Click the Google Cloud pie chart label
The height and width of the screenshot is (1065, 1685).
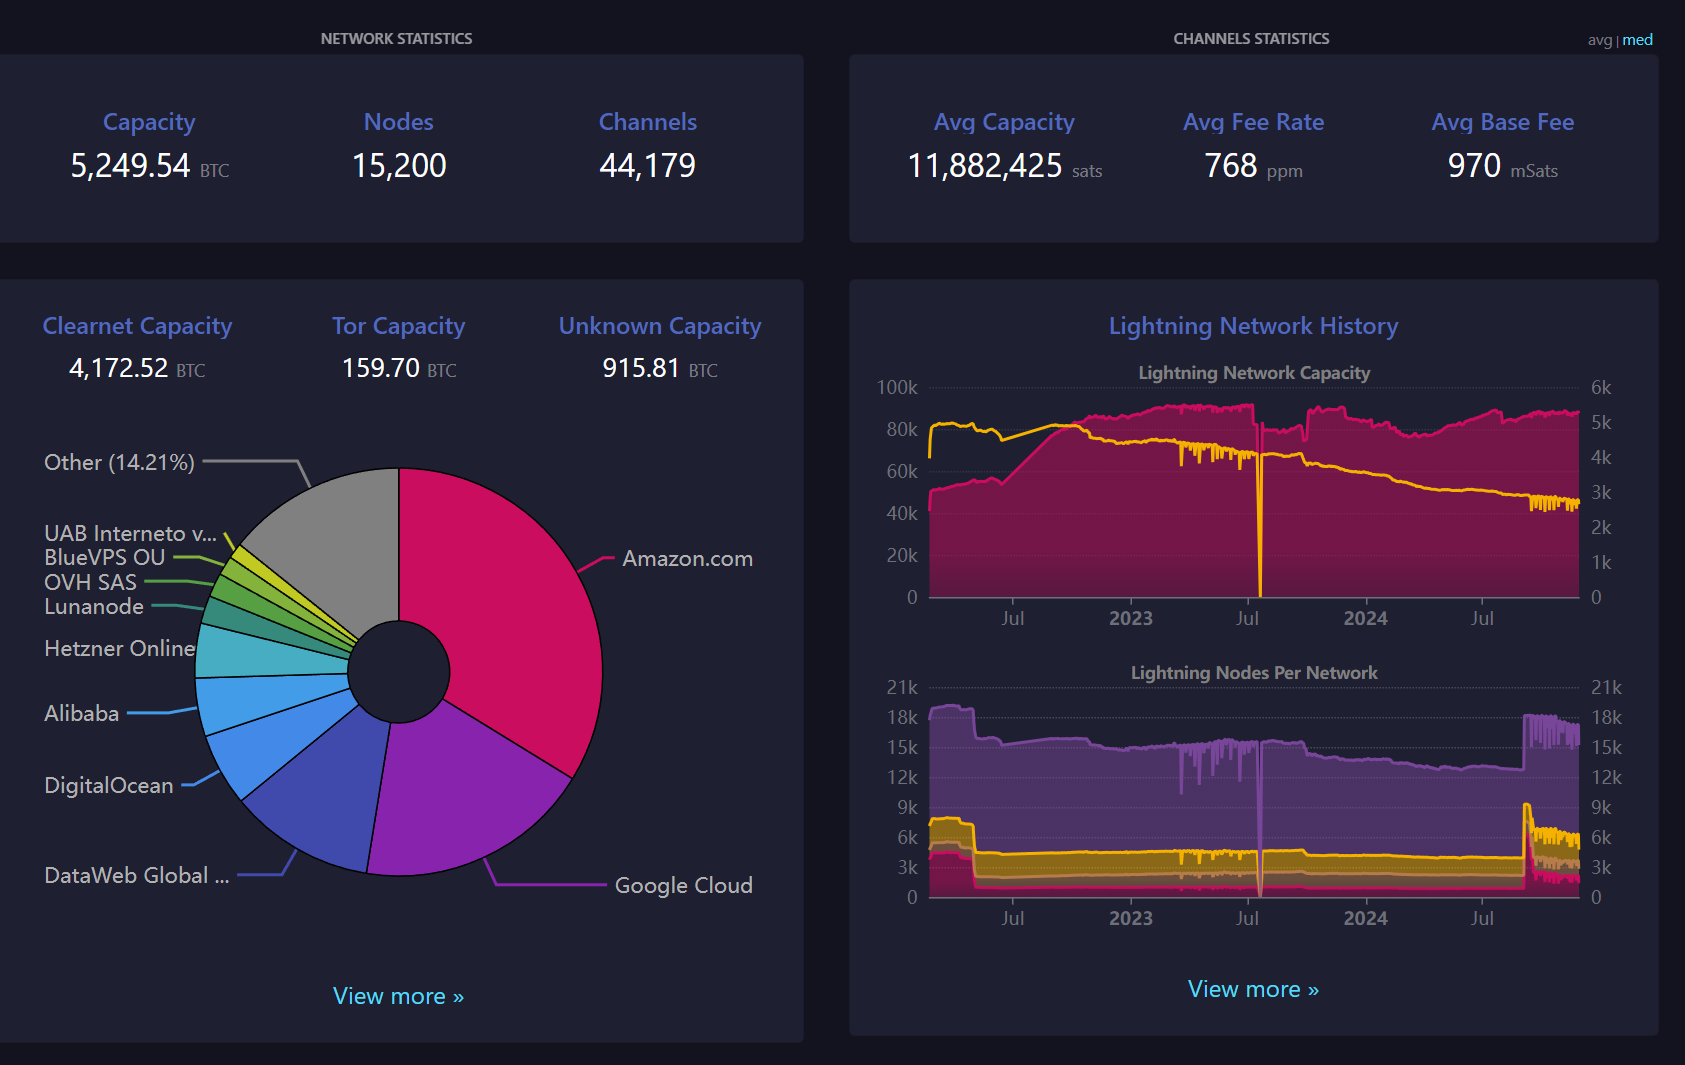click(683, 885)
